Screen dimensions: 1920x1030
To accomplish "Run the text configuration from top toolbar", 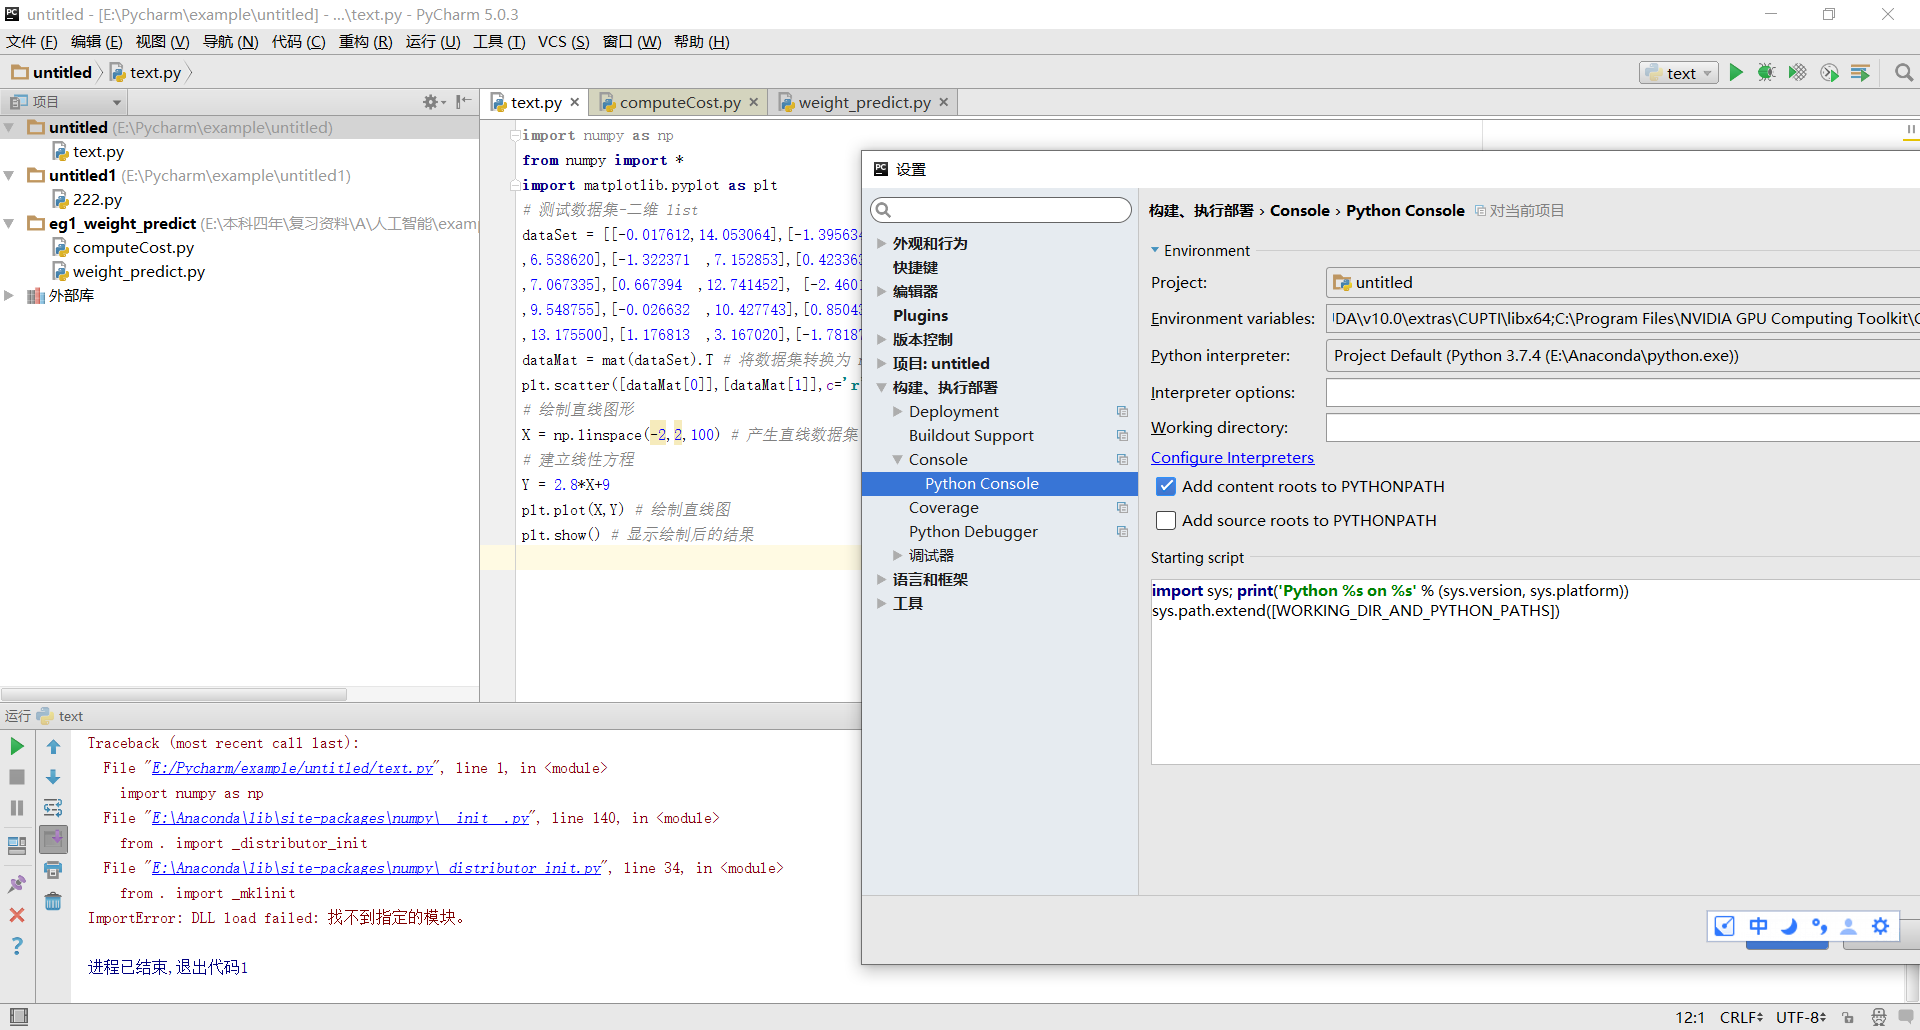I will [x=1736, y=73].
